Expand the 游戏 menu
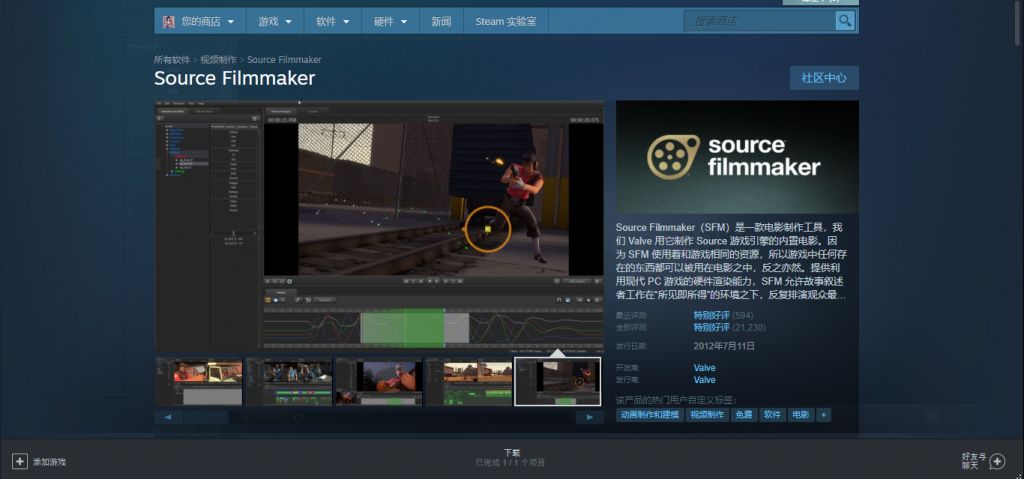Viewport: 1024px width, 479px height. pos(275,21)
